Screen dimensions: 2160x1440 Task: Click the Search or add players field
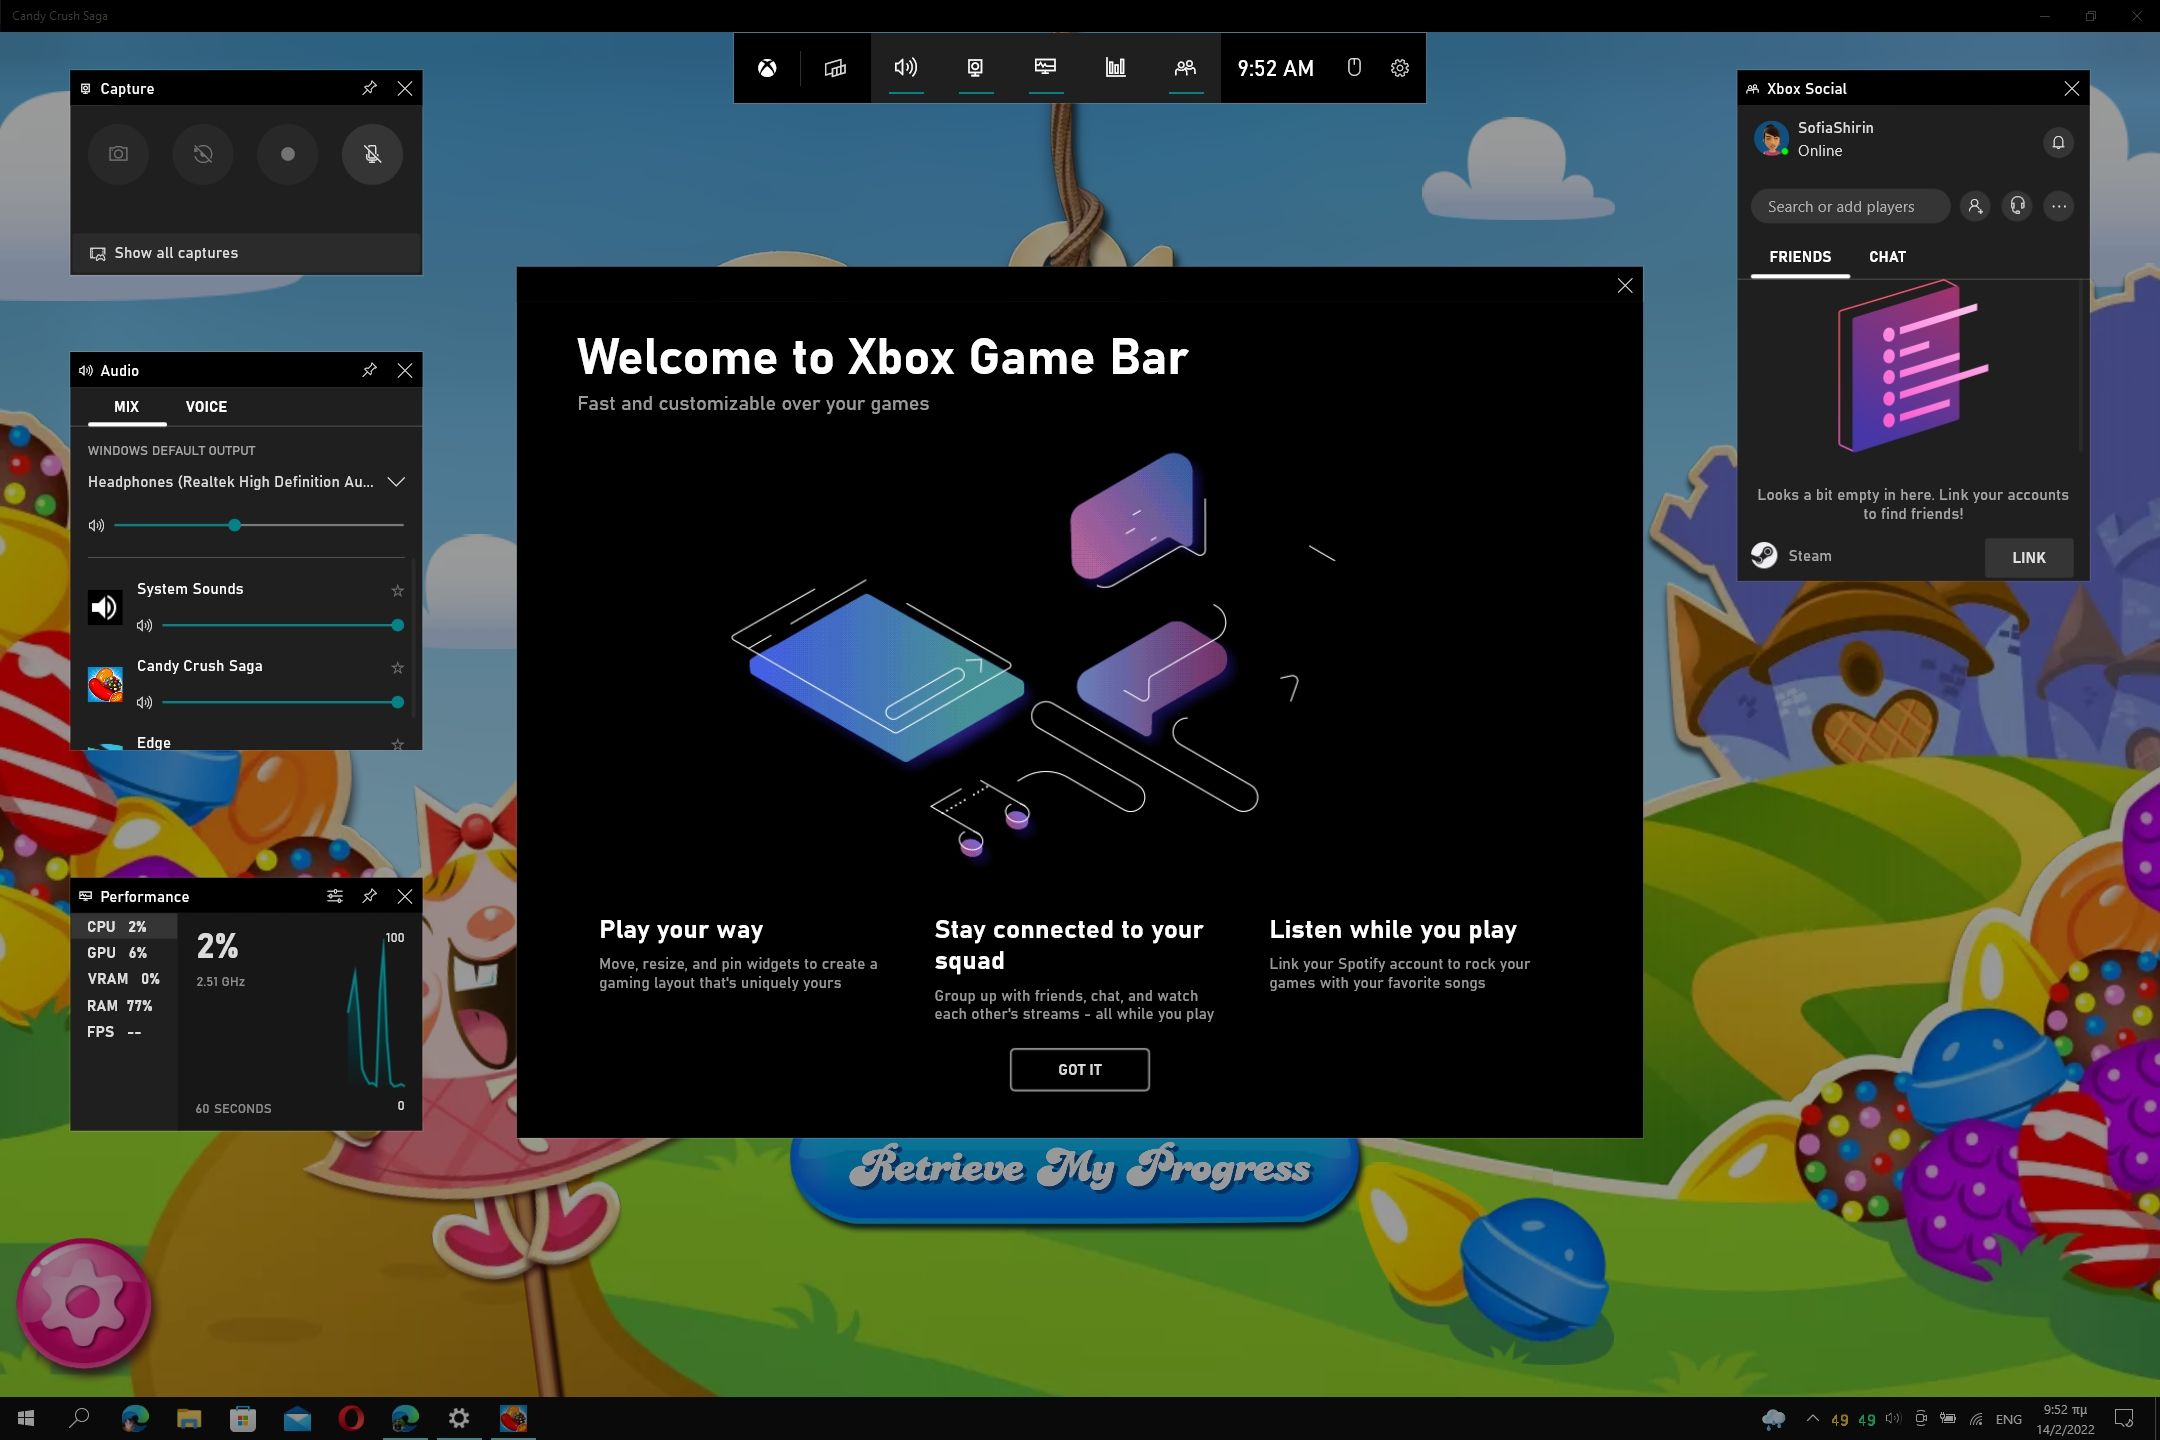[1849, 207]
